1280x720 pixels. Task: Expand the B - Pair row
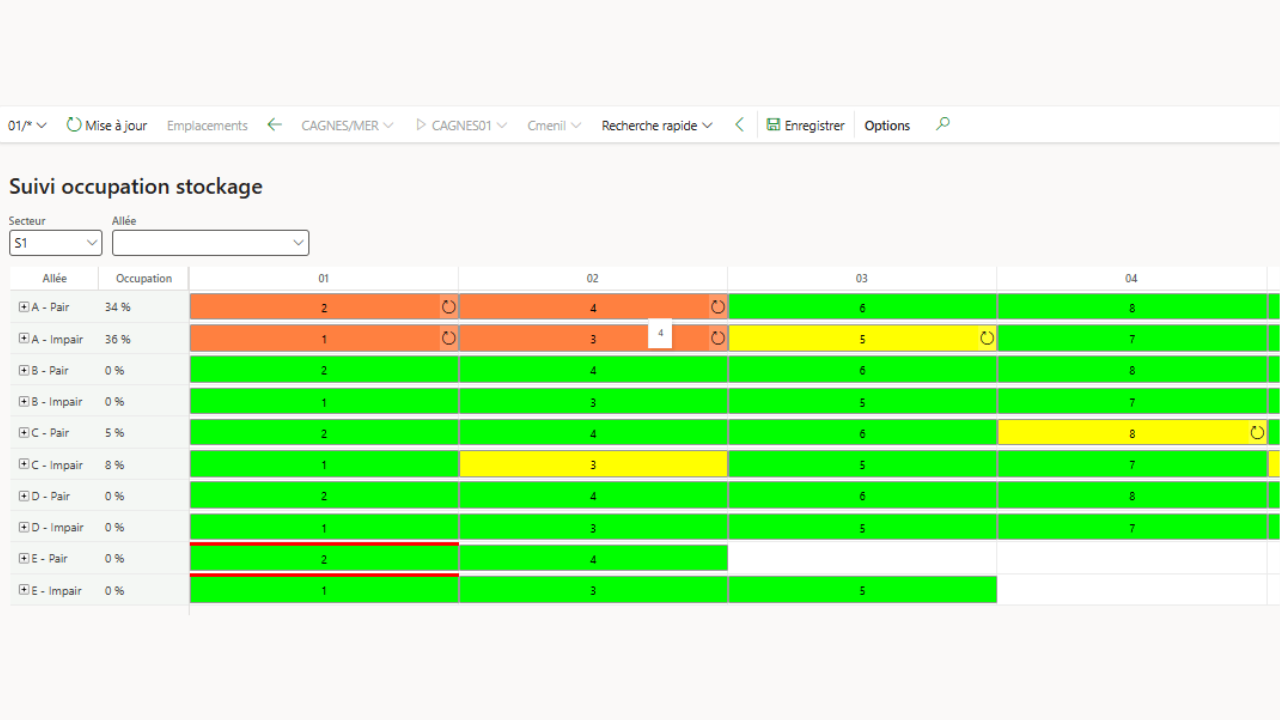[24, 370]
